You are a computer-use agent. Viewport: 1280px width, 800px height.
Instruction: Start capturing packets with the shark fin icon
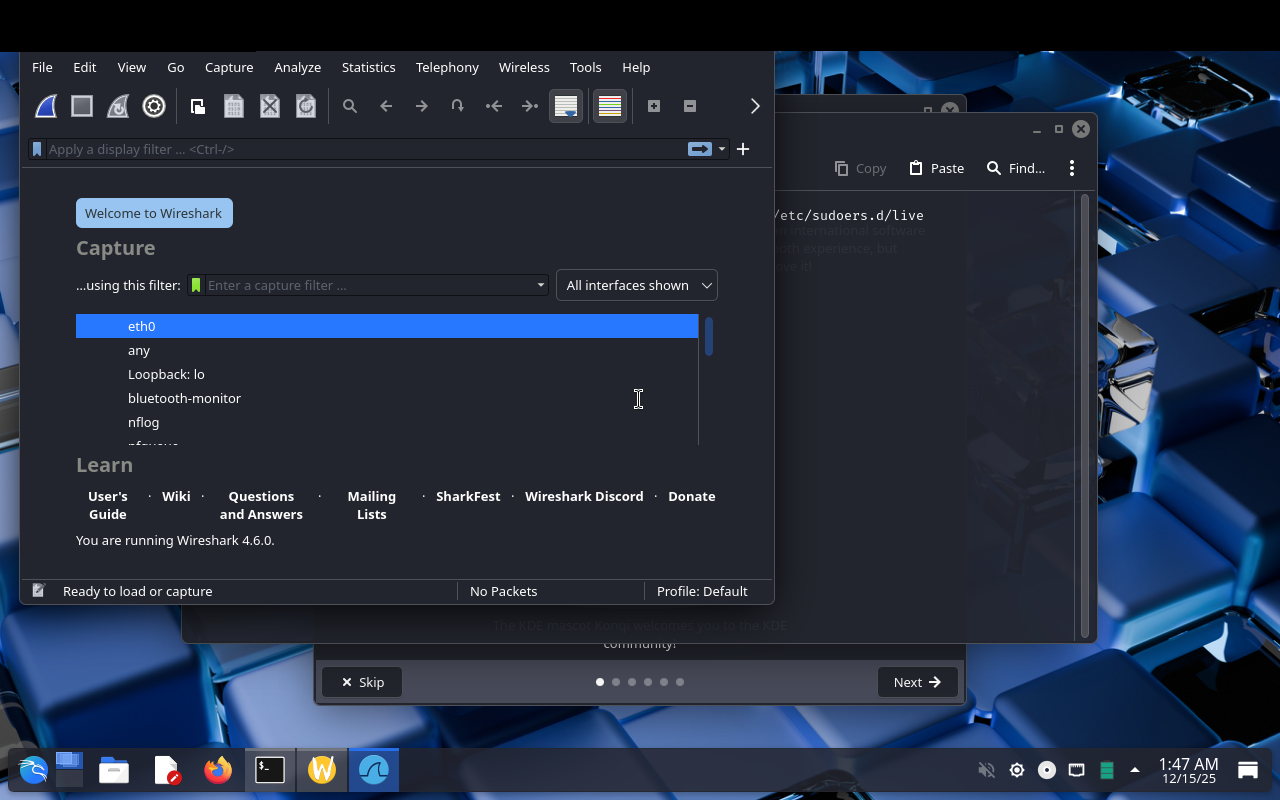pos(46,106)
